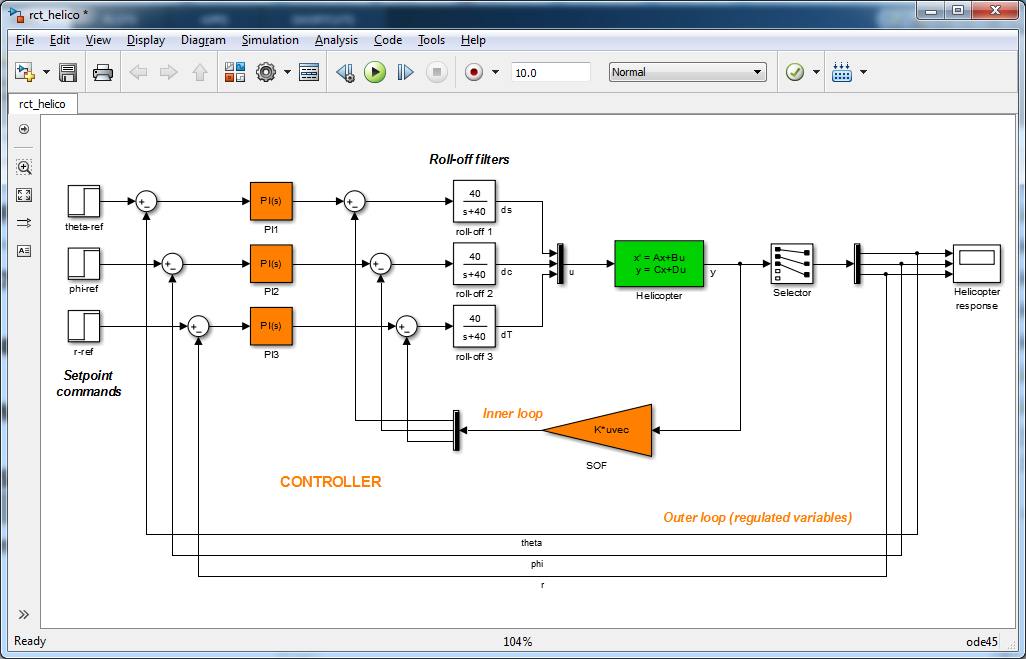1026x659 pixels.
Task: Select the roll-off 3 transfer function block
Action: pyautogui.click(x=474, y=326)
